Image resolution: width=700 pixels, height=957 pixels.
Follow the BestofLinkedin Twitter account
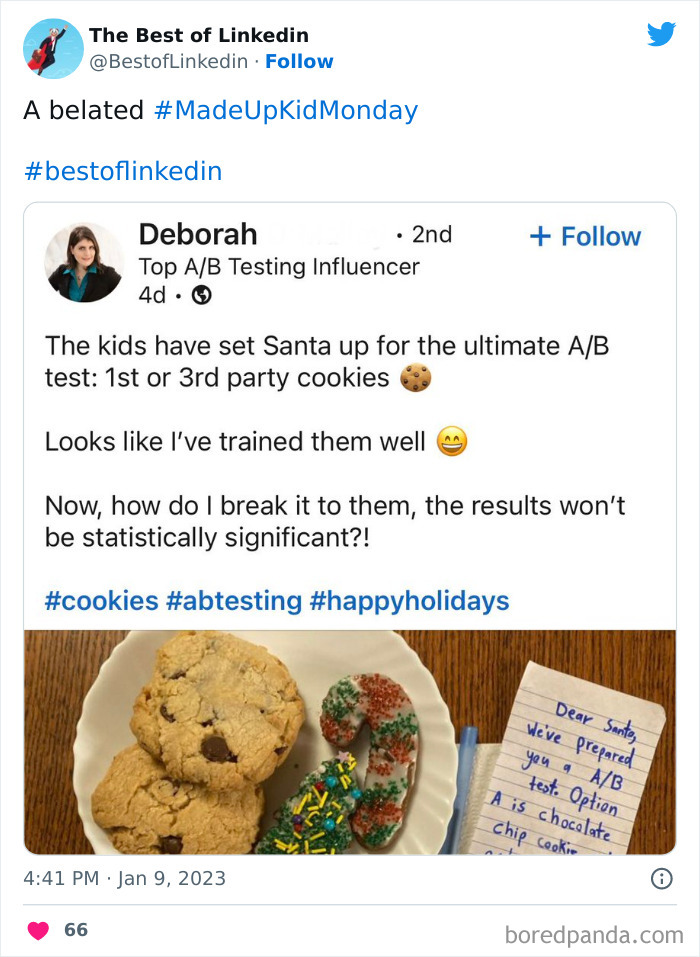tap(299, 61)
